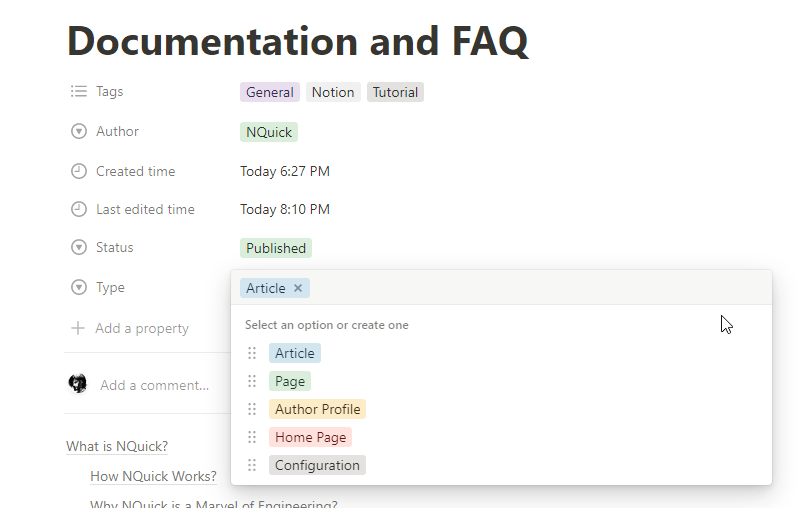Select the Page option
This screenshot has width=798, height=508.
click(290, 381)
